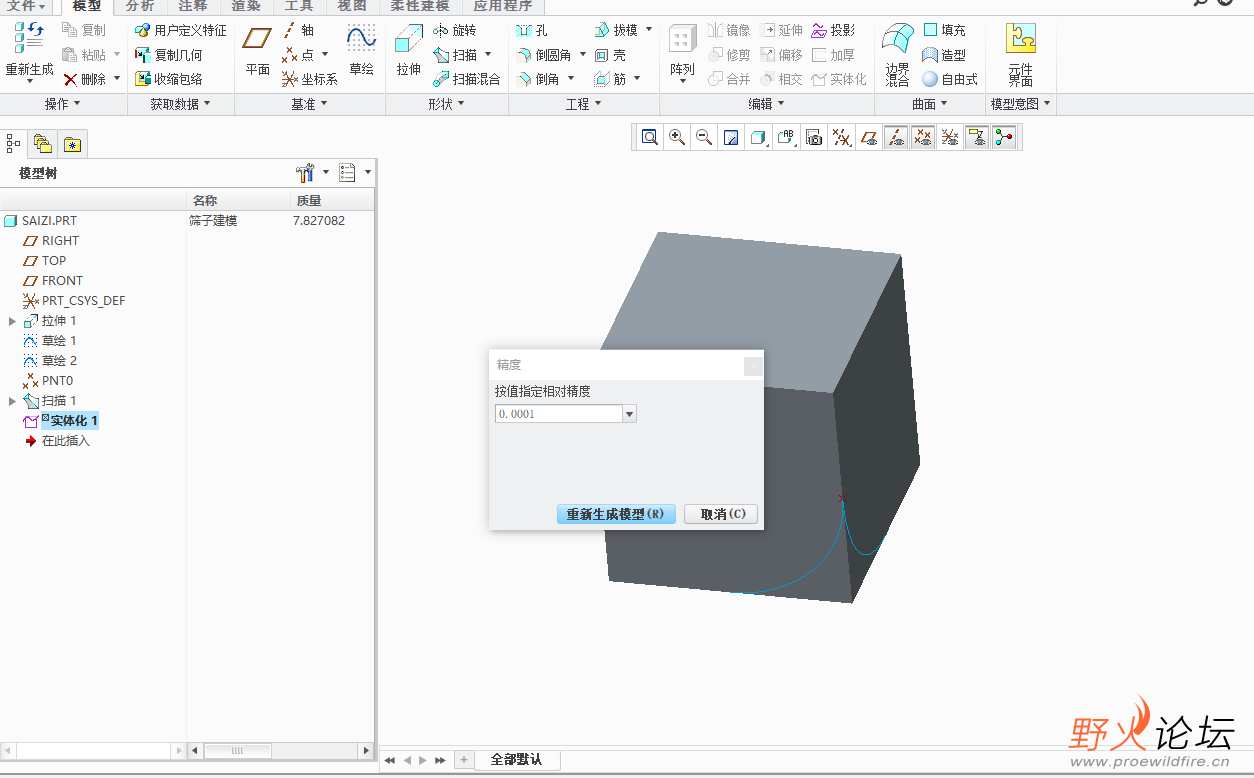Click the camera saved-views icon
The height and width of the screenshot is (778, 1254).
pyautogui.click(x=814, y=138)
